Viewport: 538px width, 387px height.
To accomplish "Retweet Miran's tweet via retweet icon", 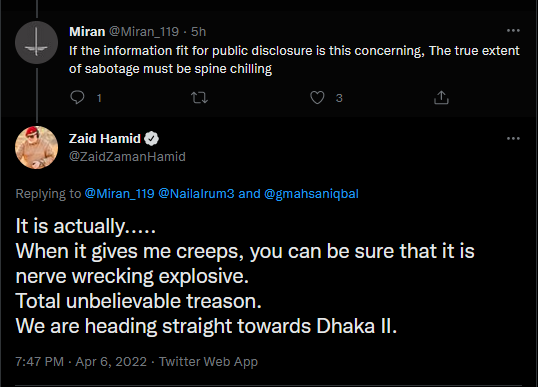I will [x=199, y=98].
